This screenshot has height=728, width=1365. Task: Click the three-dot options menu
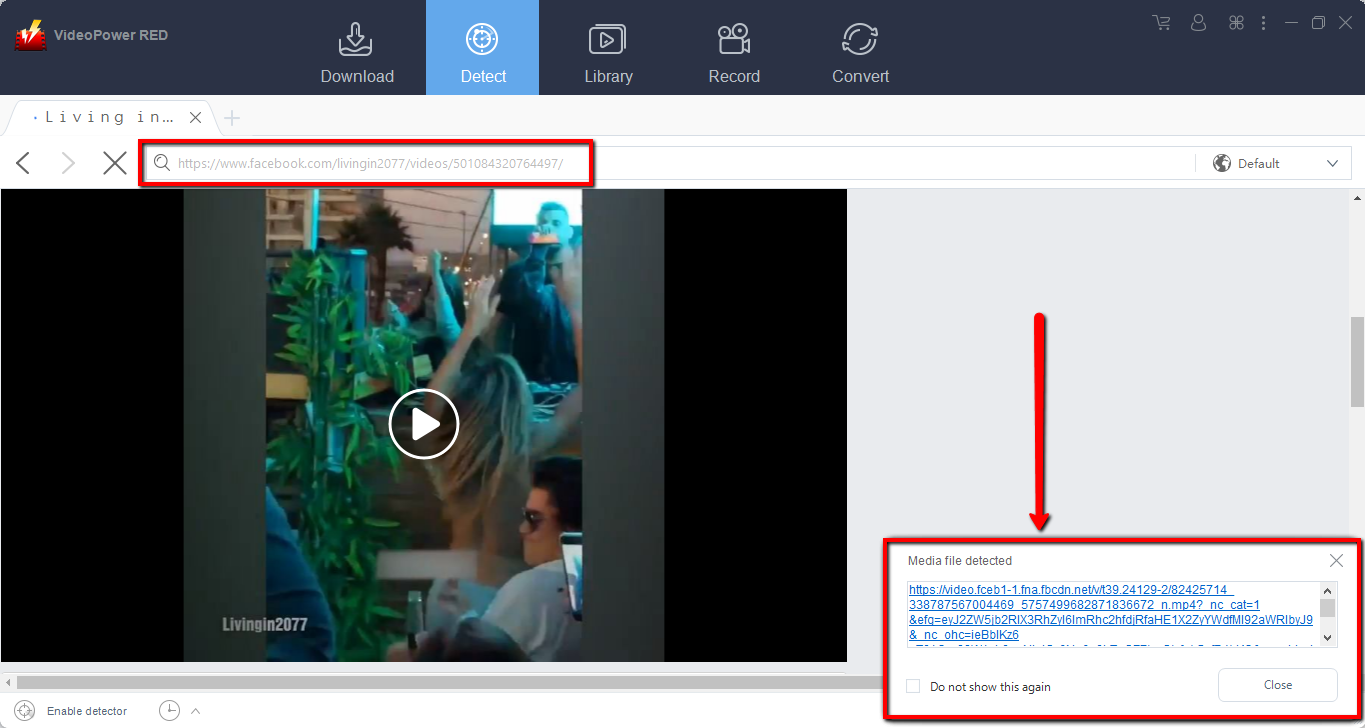(x=1263, y=22)
